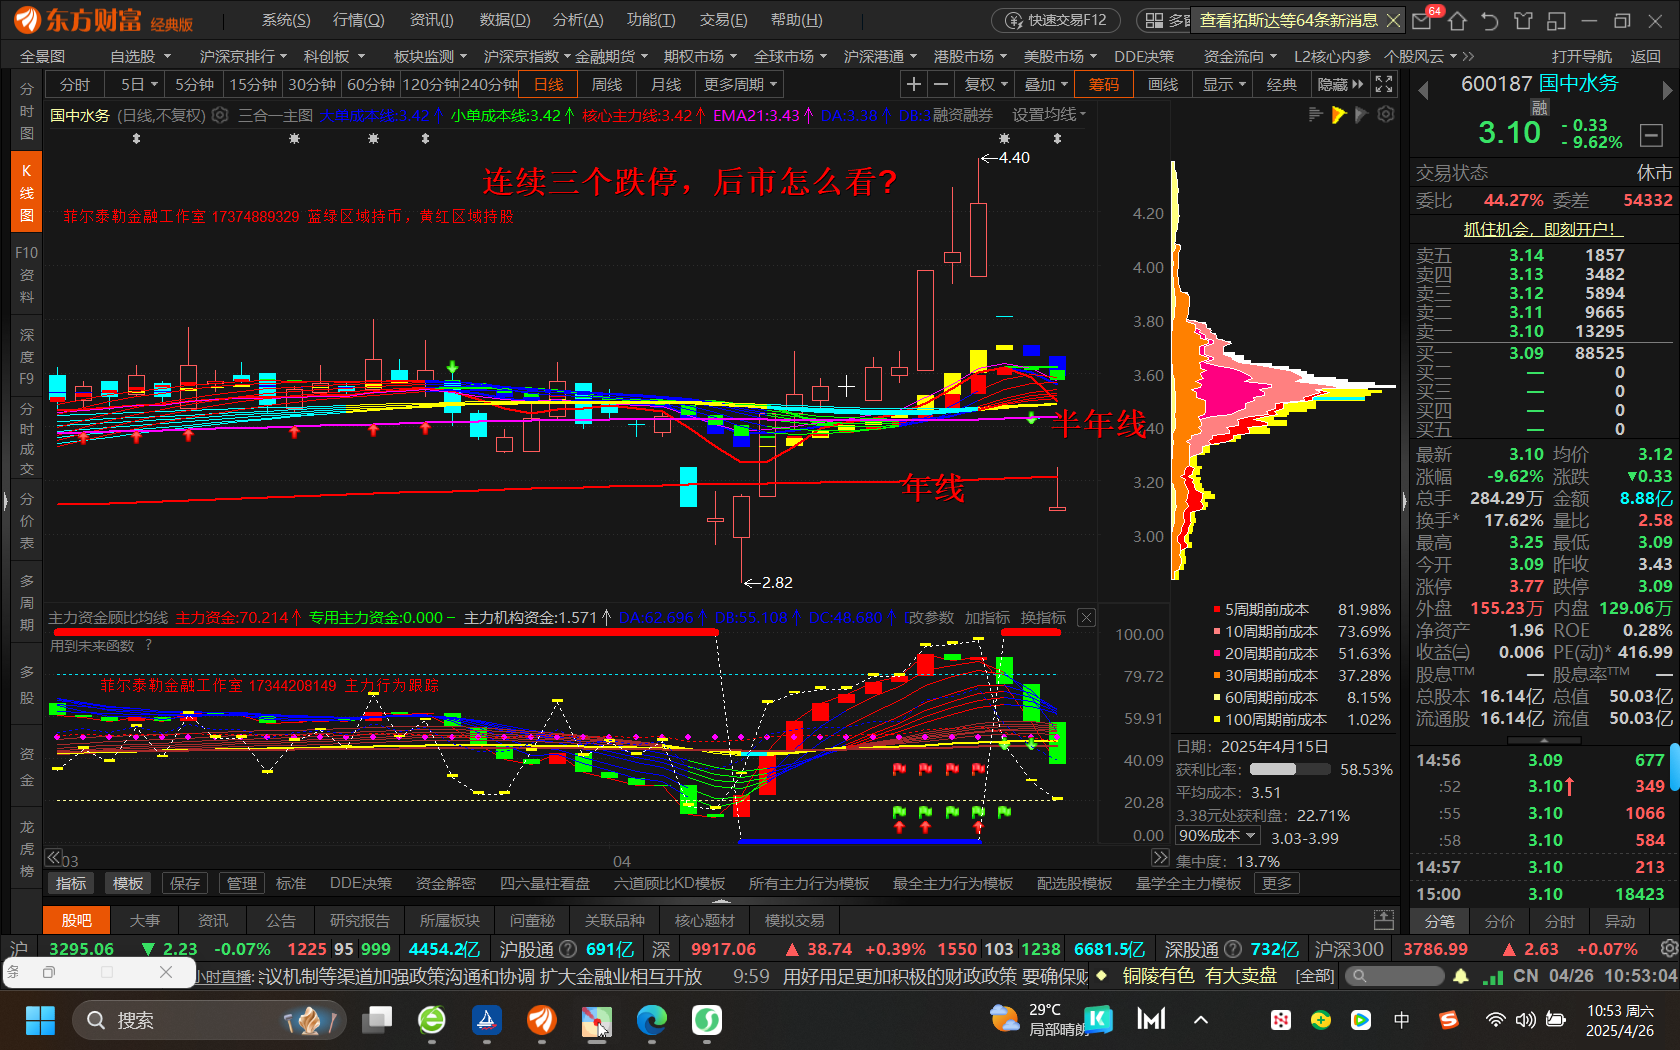
Task: Toggle the 筹码 chip distribution panel
Action: point(1104,85)
